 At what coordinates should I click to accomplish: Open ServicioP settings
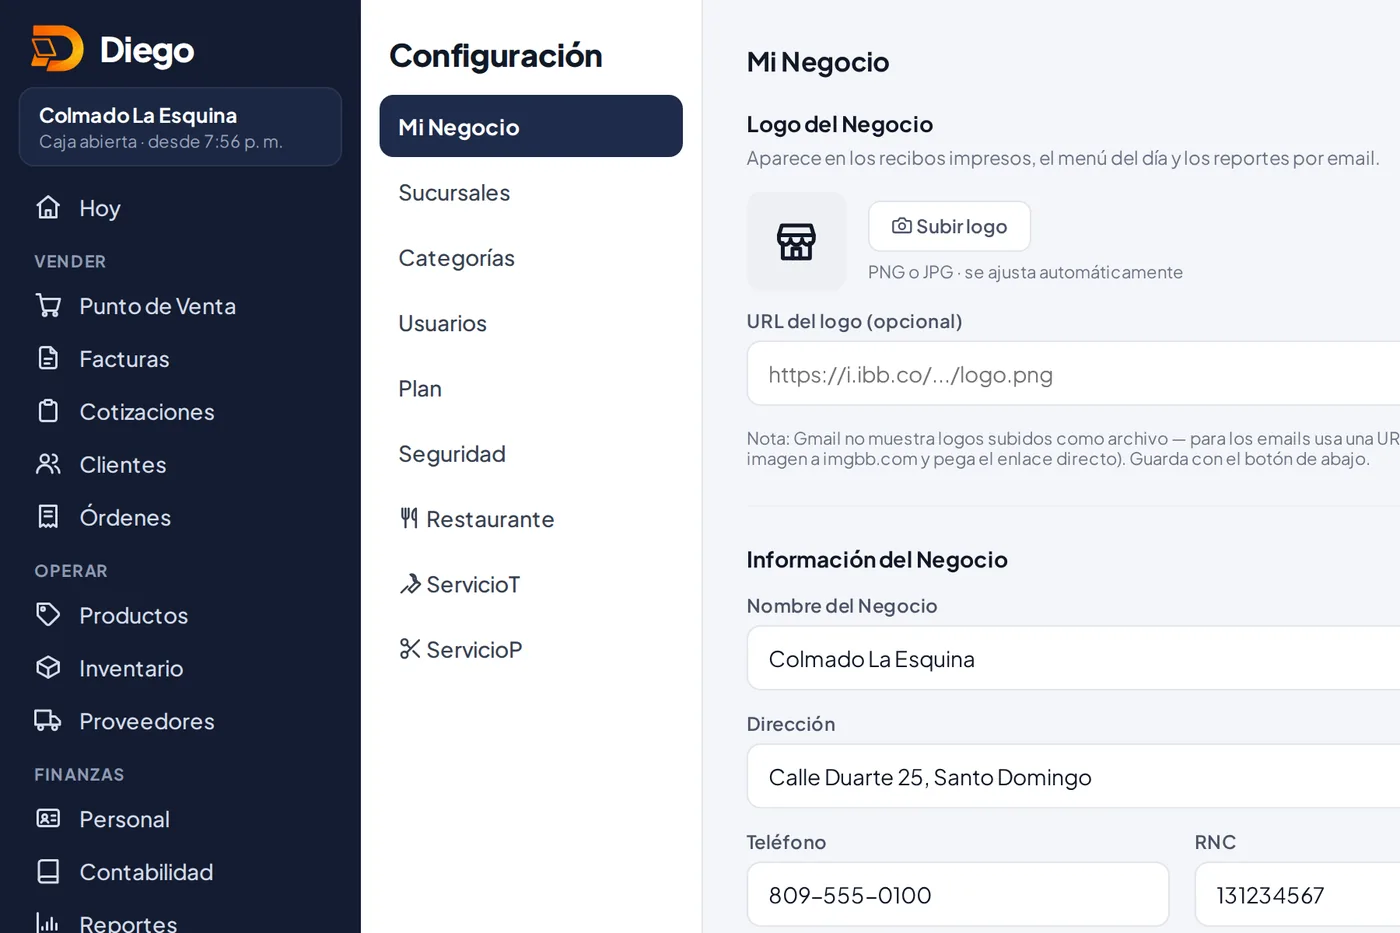(531, 650)
